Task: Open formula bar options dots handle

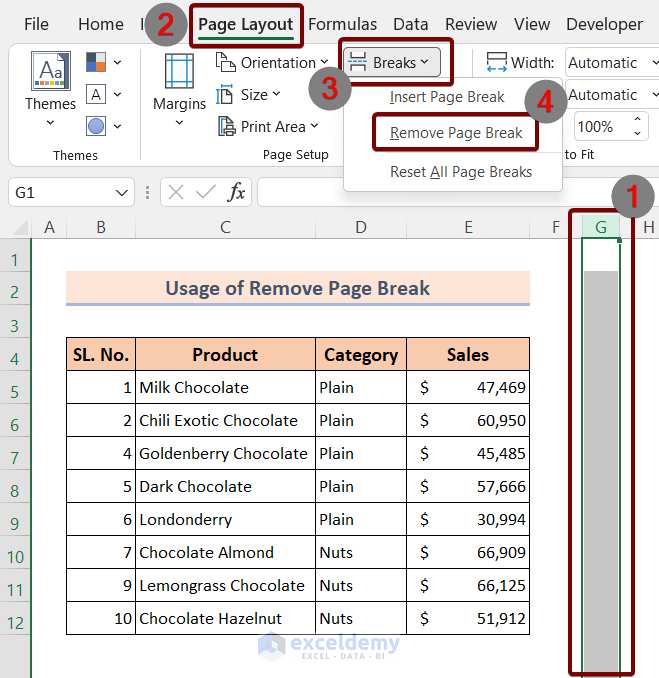Action: coord(147,192)
